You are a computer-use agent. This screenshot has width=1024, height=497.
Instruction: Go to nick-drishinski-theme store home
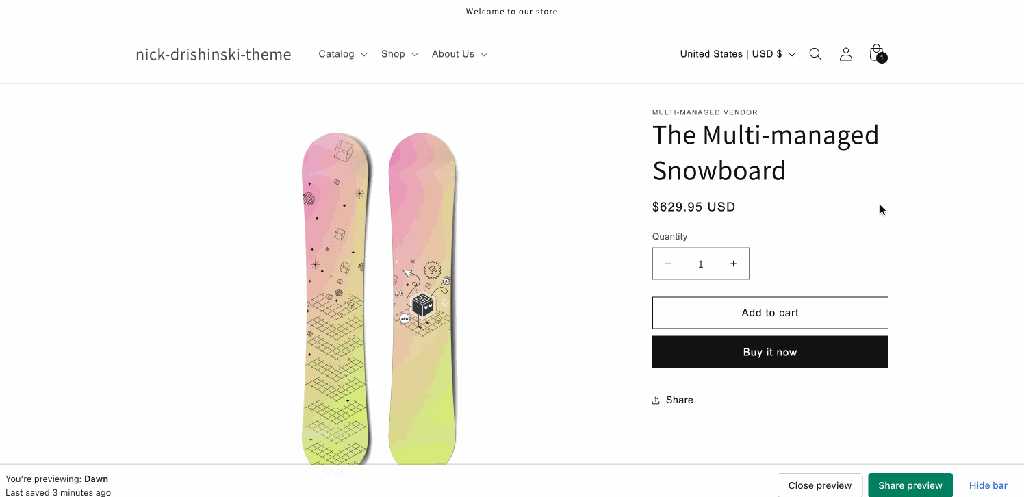(213, 54)
